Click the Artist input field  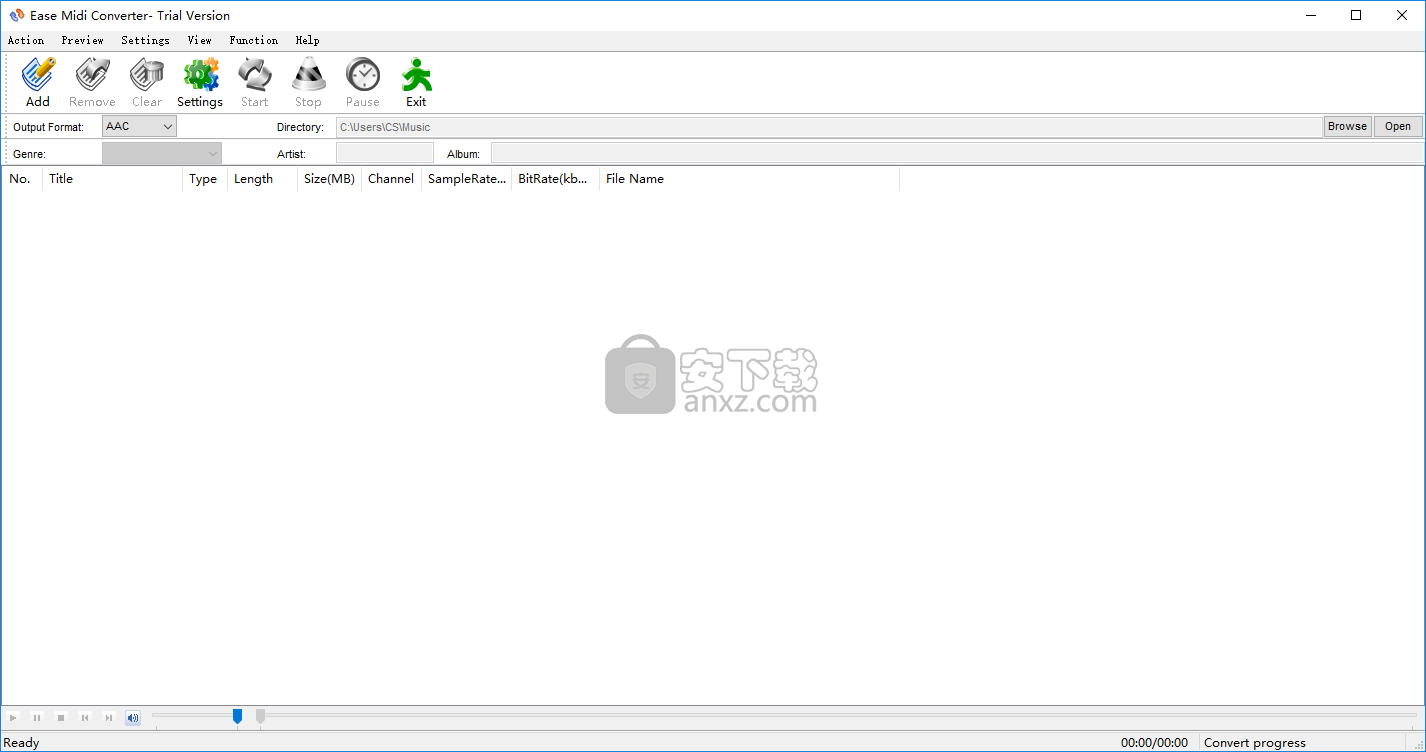point(385,154)
